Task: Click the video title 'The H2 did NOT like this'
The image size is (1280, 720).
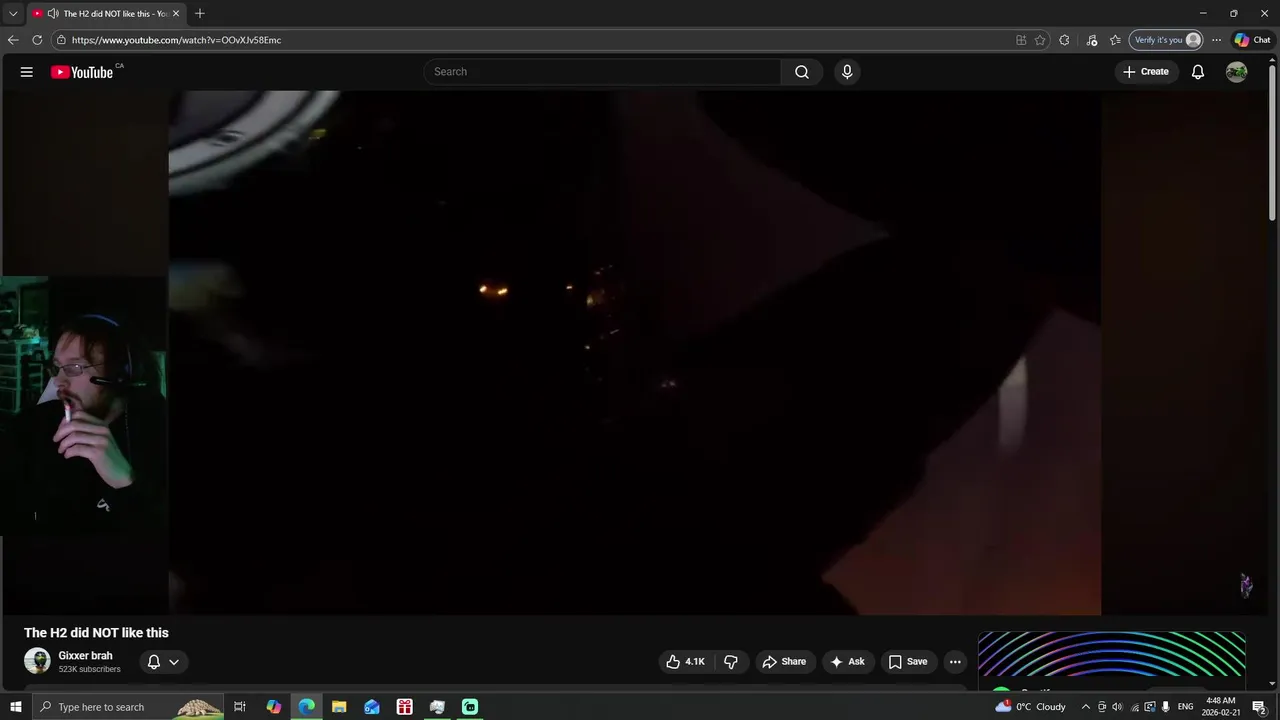Action: (96, 633)
